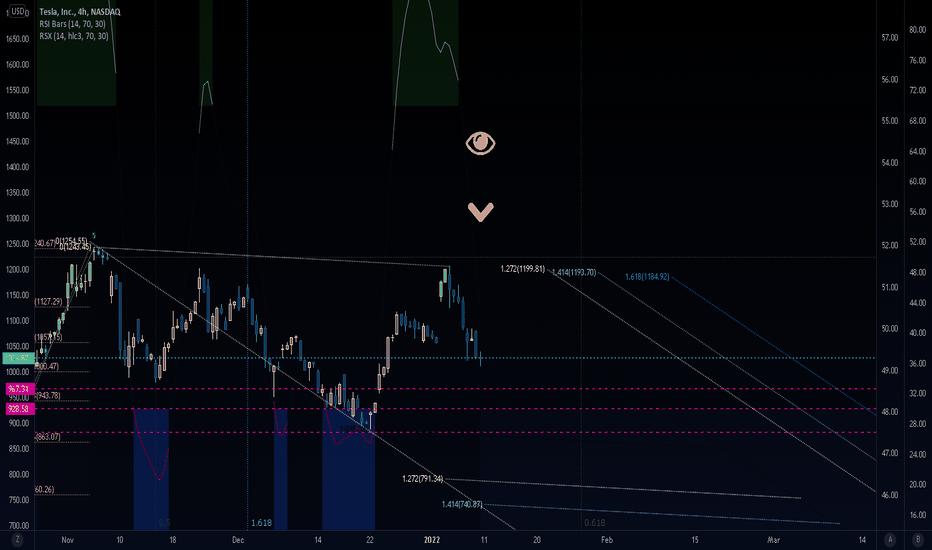Click the eye icon above the chart
The image size is (932, 550).
(x=480, y=143)
